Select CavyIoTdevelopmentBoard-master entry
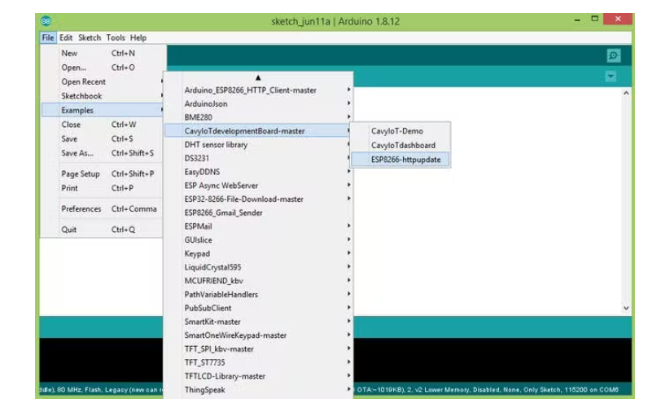652x415 pixels. (x=259, y=131)
